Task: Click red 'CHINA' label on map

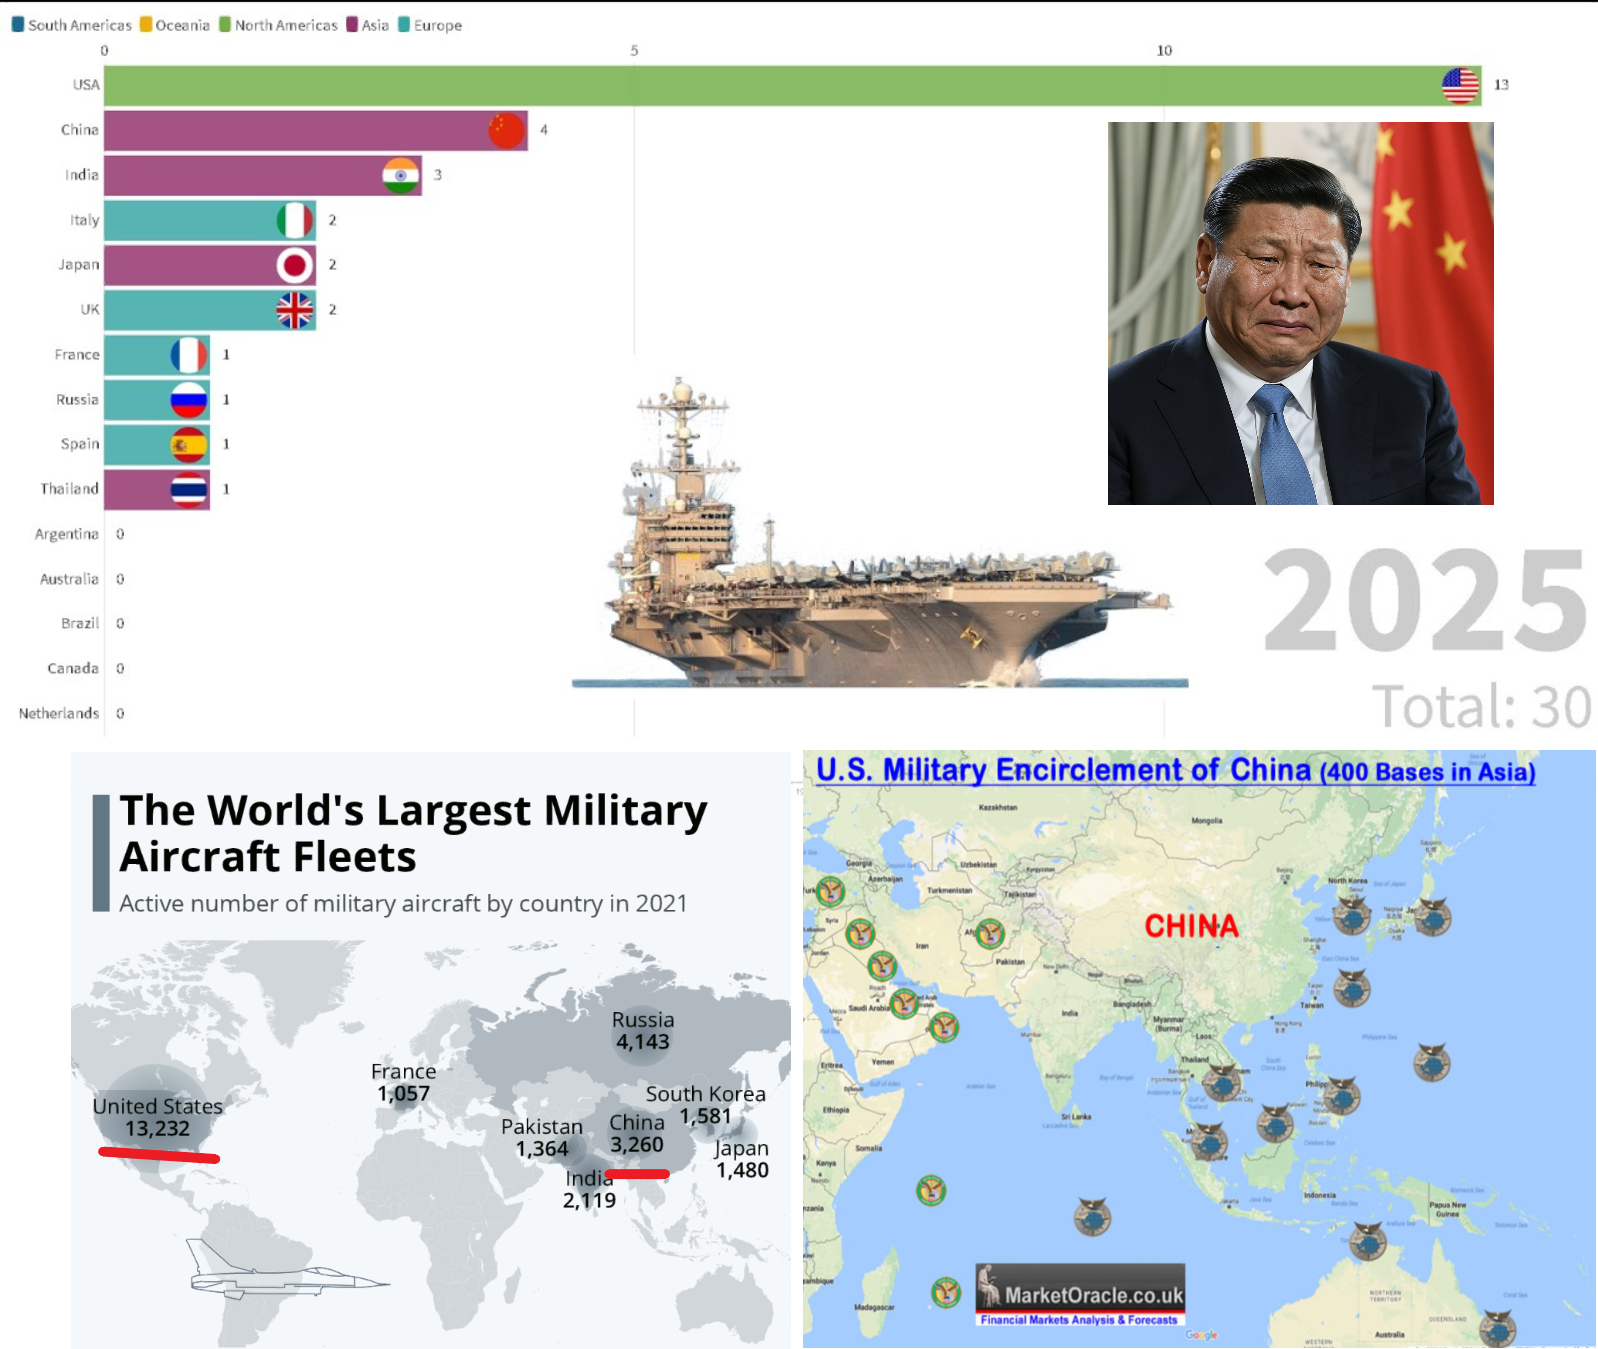Action: click(1191, 926)
